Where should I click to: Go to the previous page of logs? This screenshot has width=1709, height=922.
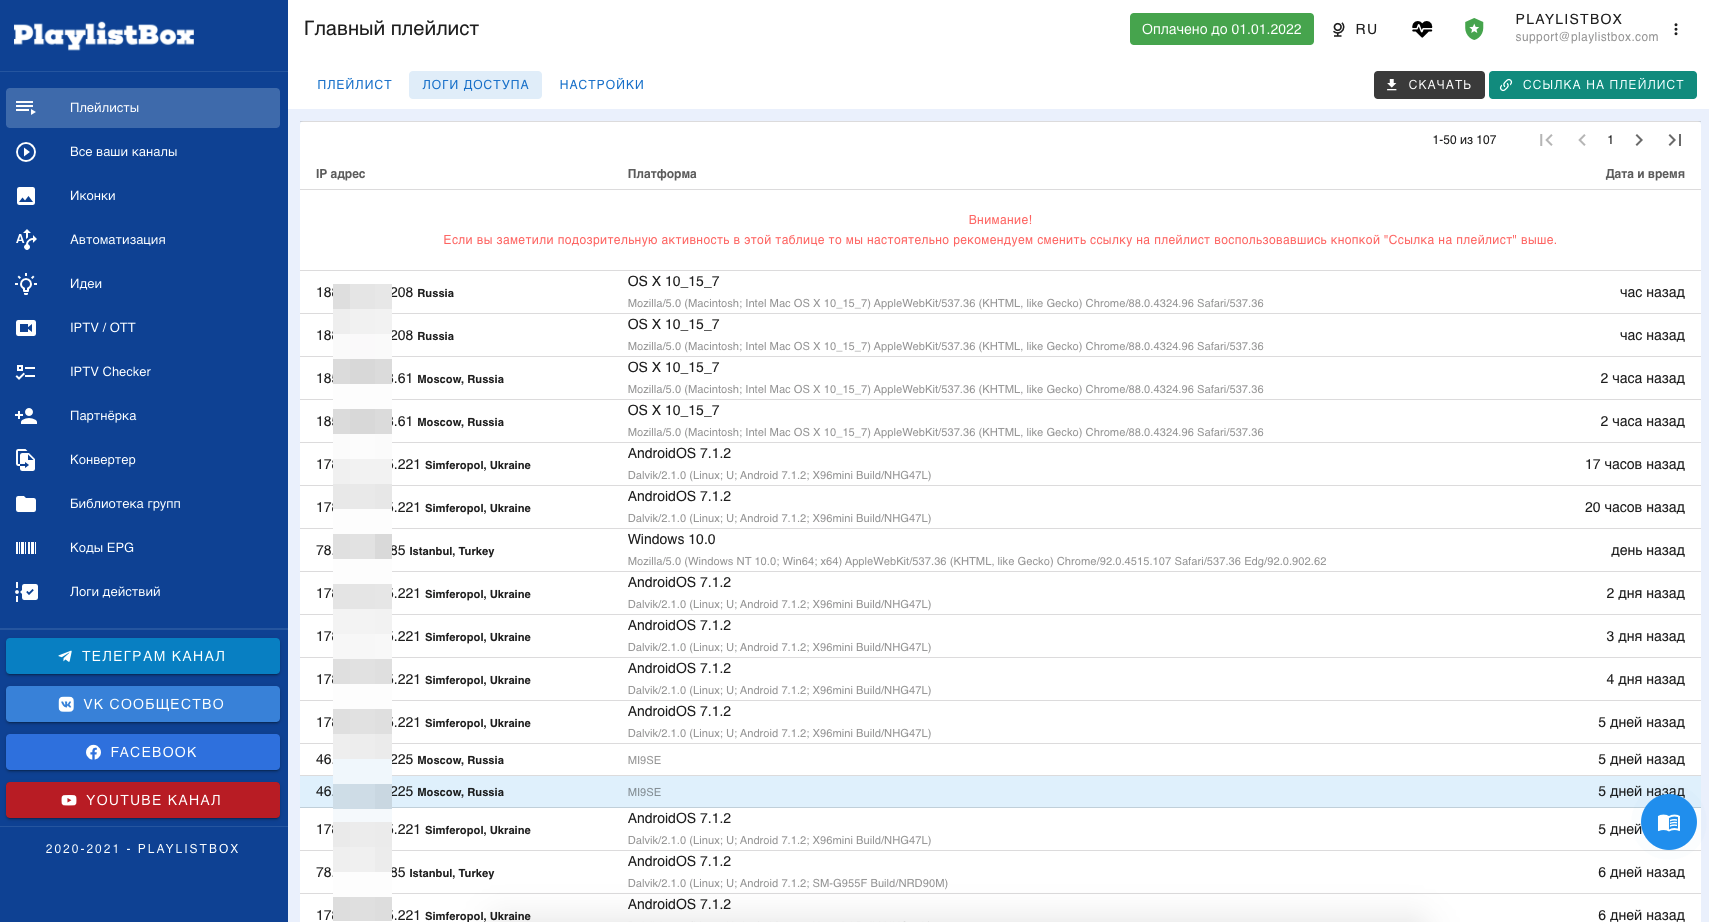pyautogui.click(x=1582, y=140)
